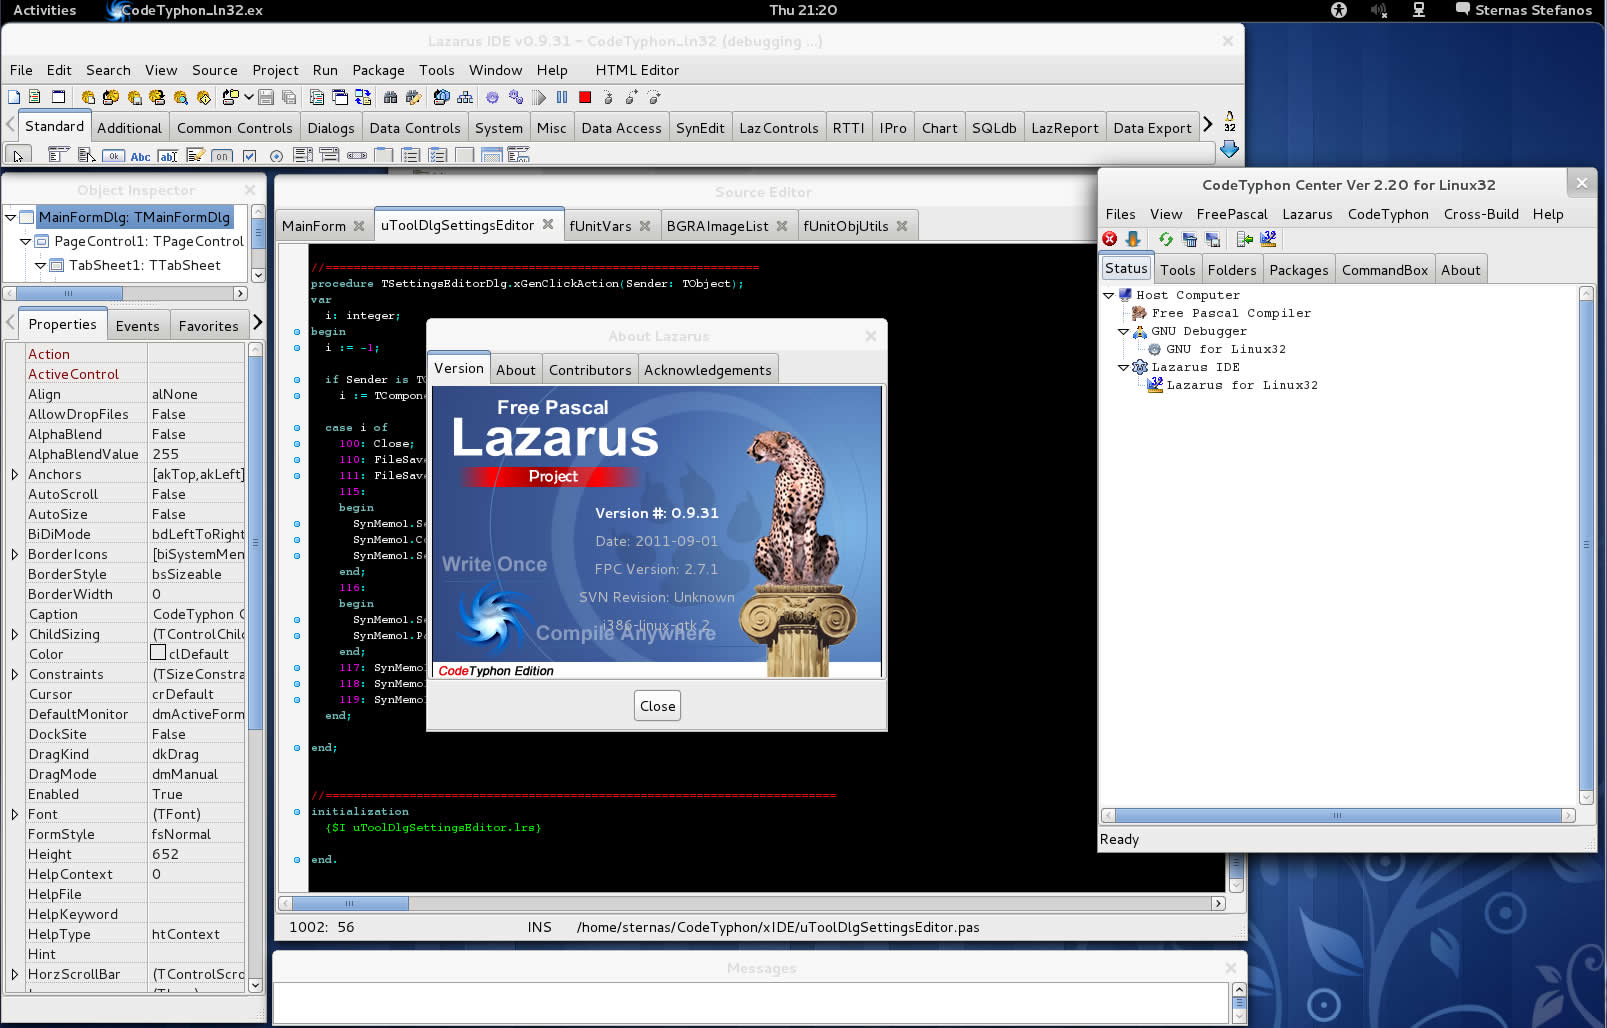
Task: Click the Activities button in top bar
Action: [44, 10]
